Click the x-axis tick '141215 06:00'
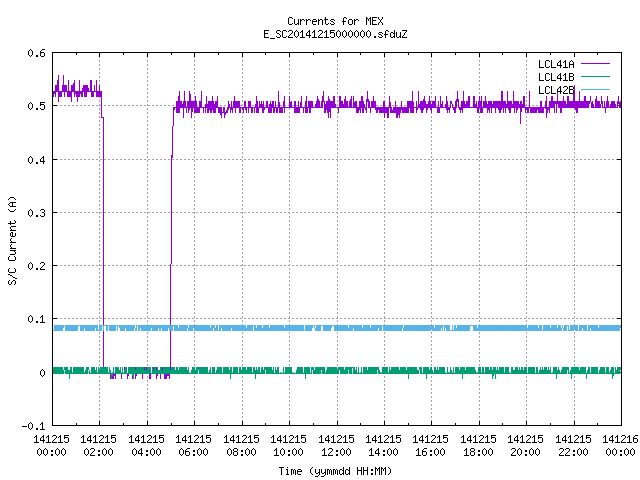The image size is (640, 480). point(193,446)
